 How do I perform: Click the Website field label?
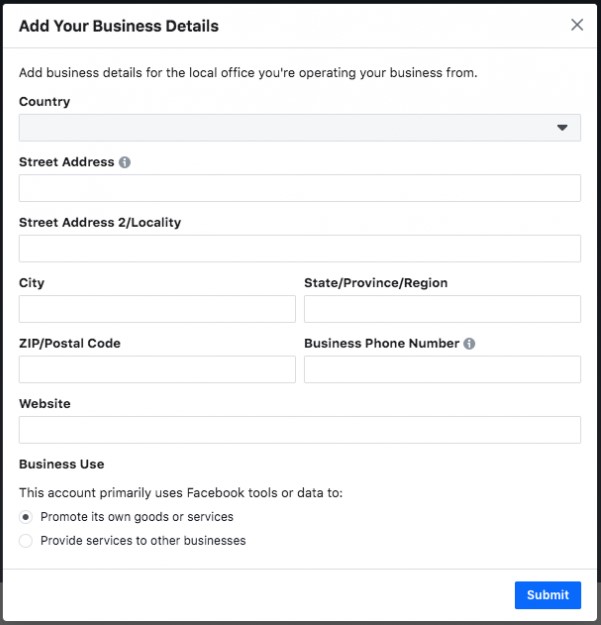45,404
